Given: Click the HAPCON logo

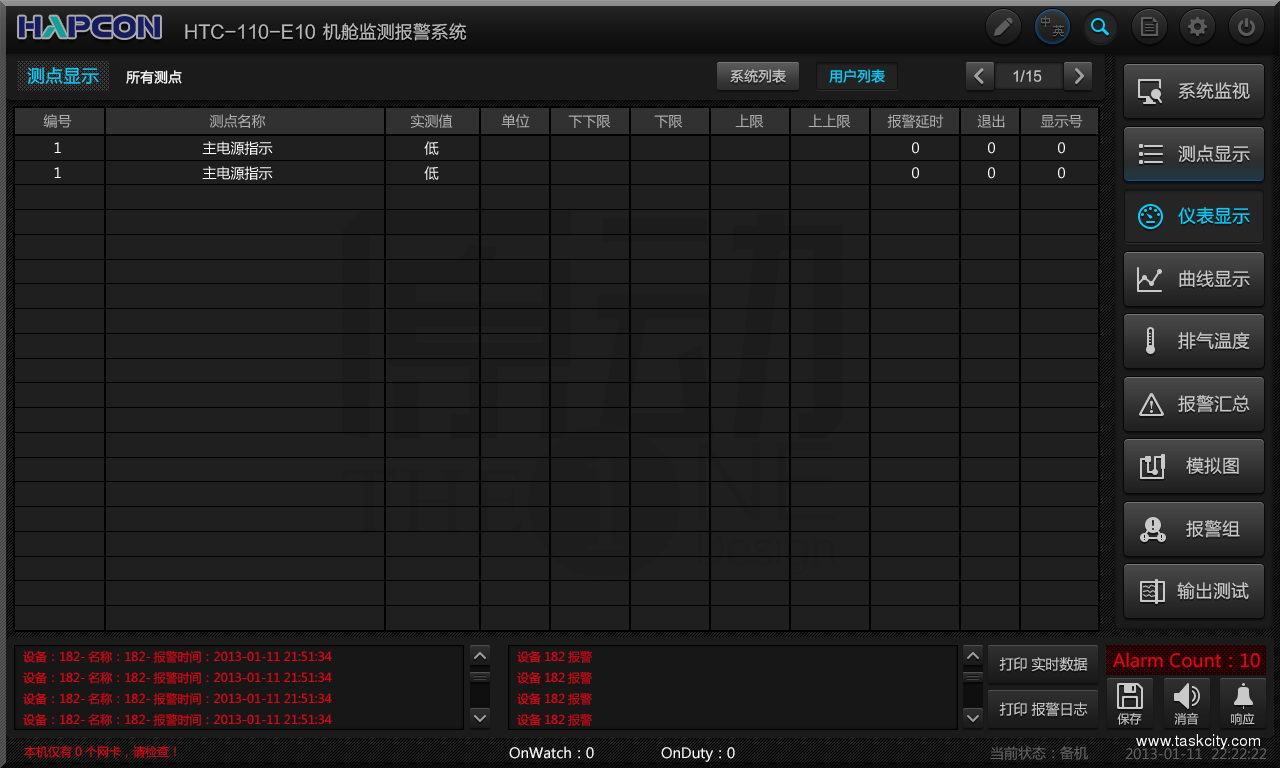Looking at the screenshot, I should point(89,27).
